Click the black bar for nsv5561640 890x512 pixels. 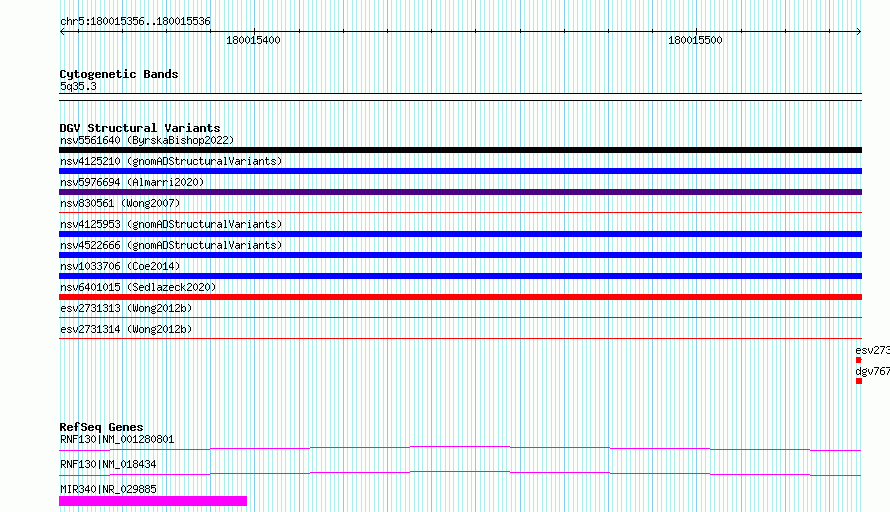coord(460,150)
